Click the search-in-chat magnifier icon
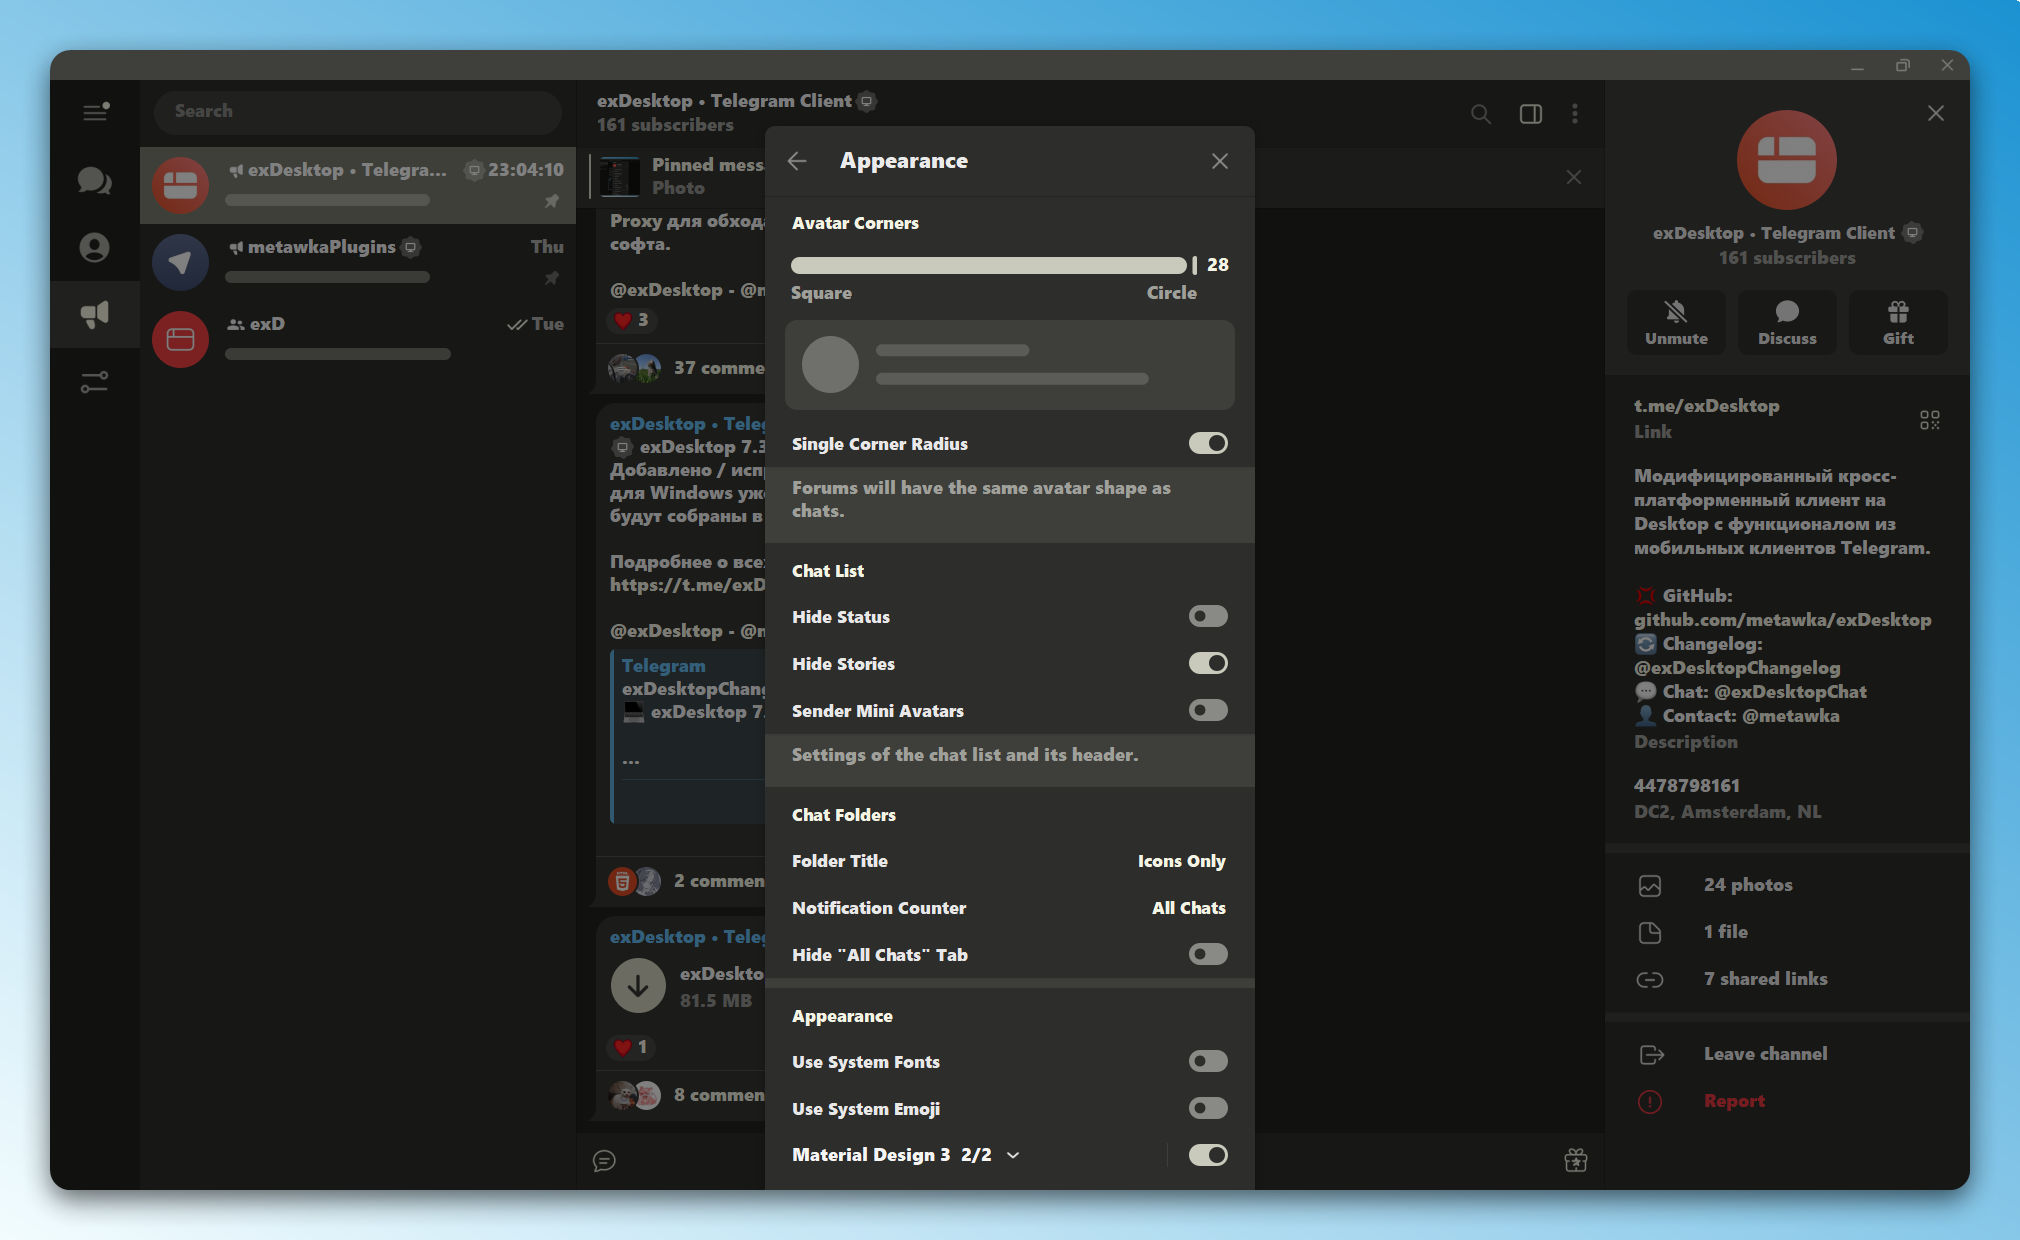Image resolution: width=2020 pixels, height=1240 pixels. [1481, 114]
